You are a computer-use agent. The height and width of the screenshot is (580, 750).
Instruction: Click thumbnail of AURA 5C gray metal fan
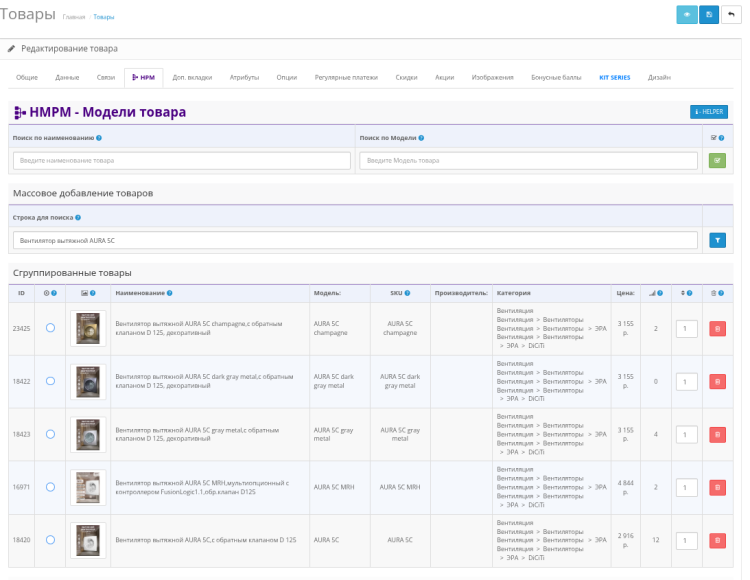87,434
